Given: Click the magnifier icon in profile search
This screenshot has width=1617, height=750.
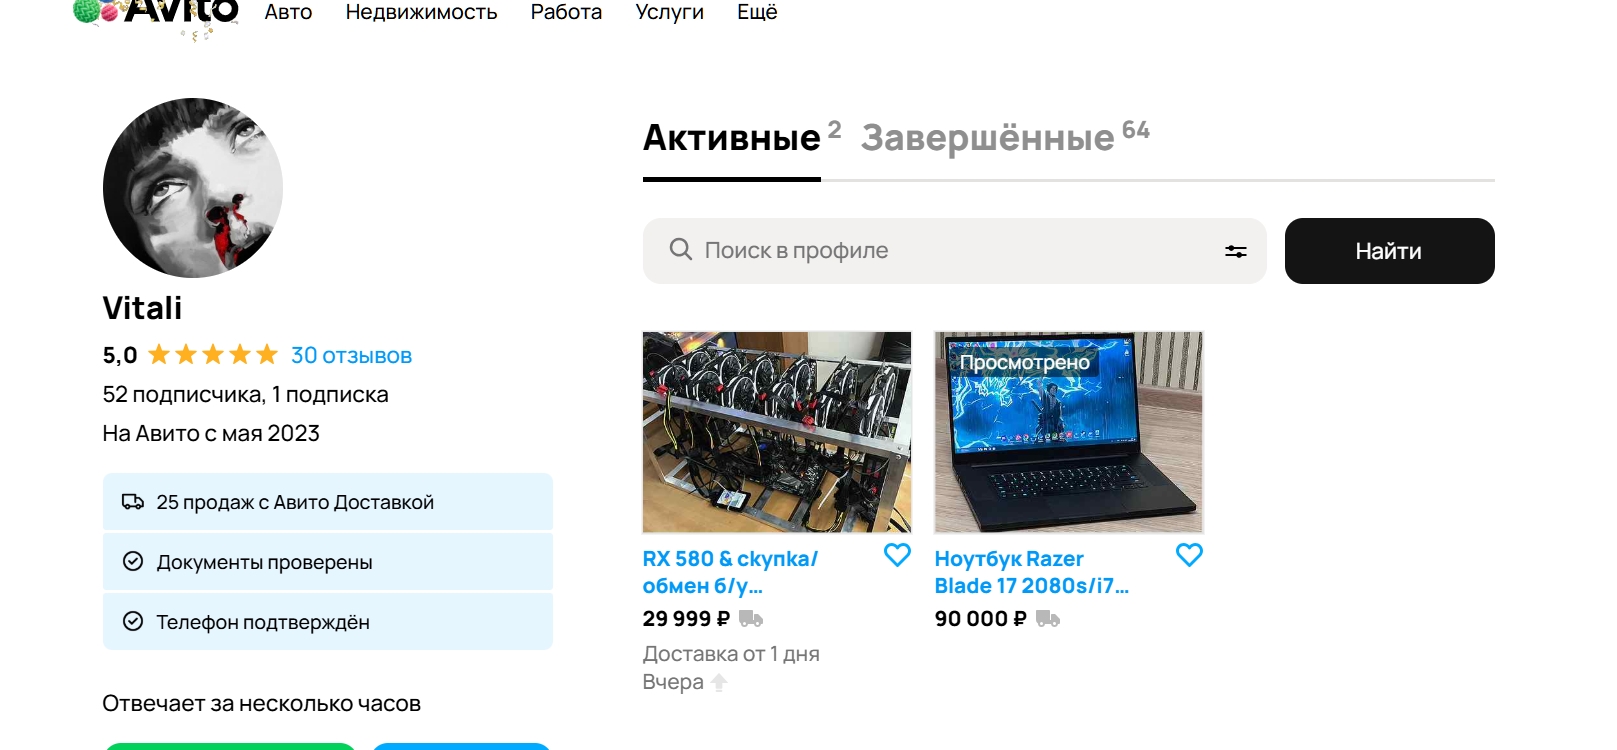Looking at the screenshot, I should click(680, 249).
